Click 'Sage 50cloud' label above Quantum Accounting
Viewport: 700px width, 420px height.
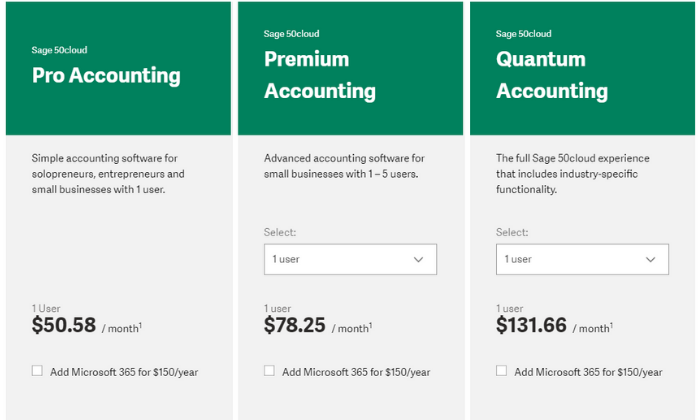tap(524, 34)
